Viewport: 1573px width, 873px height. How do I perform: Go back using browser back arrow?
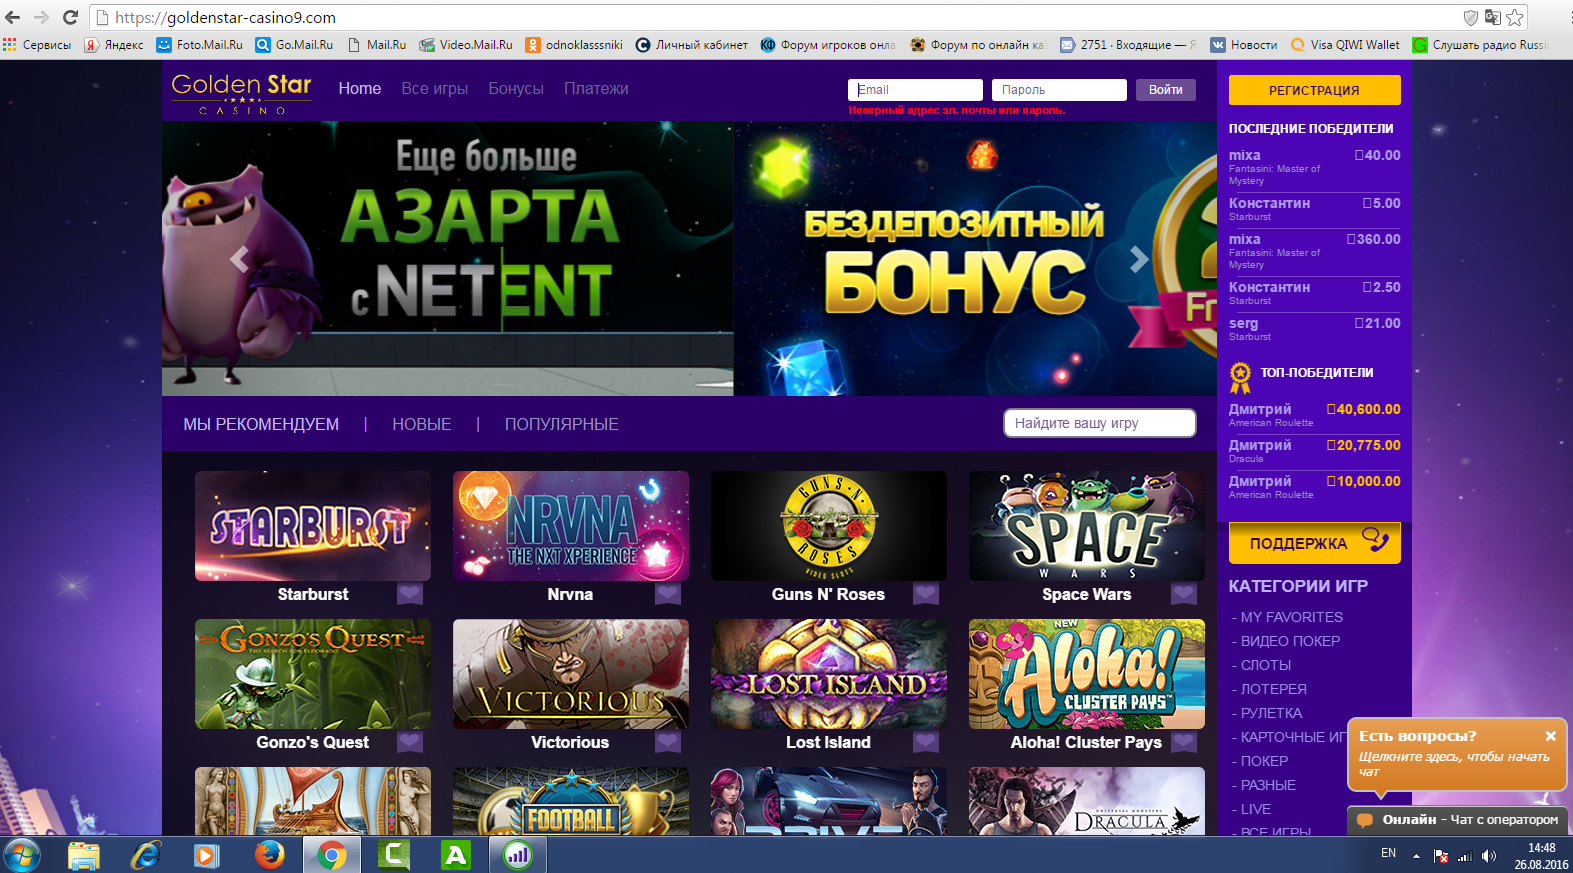13,17
